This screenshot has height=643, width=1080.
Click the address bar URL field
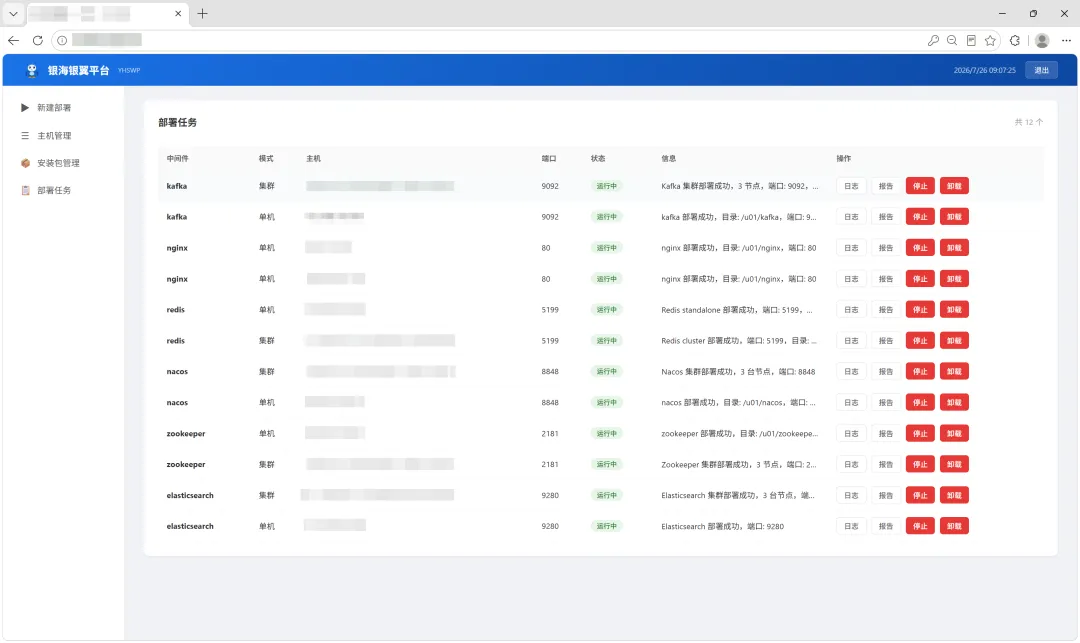click(482, 41)
